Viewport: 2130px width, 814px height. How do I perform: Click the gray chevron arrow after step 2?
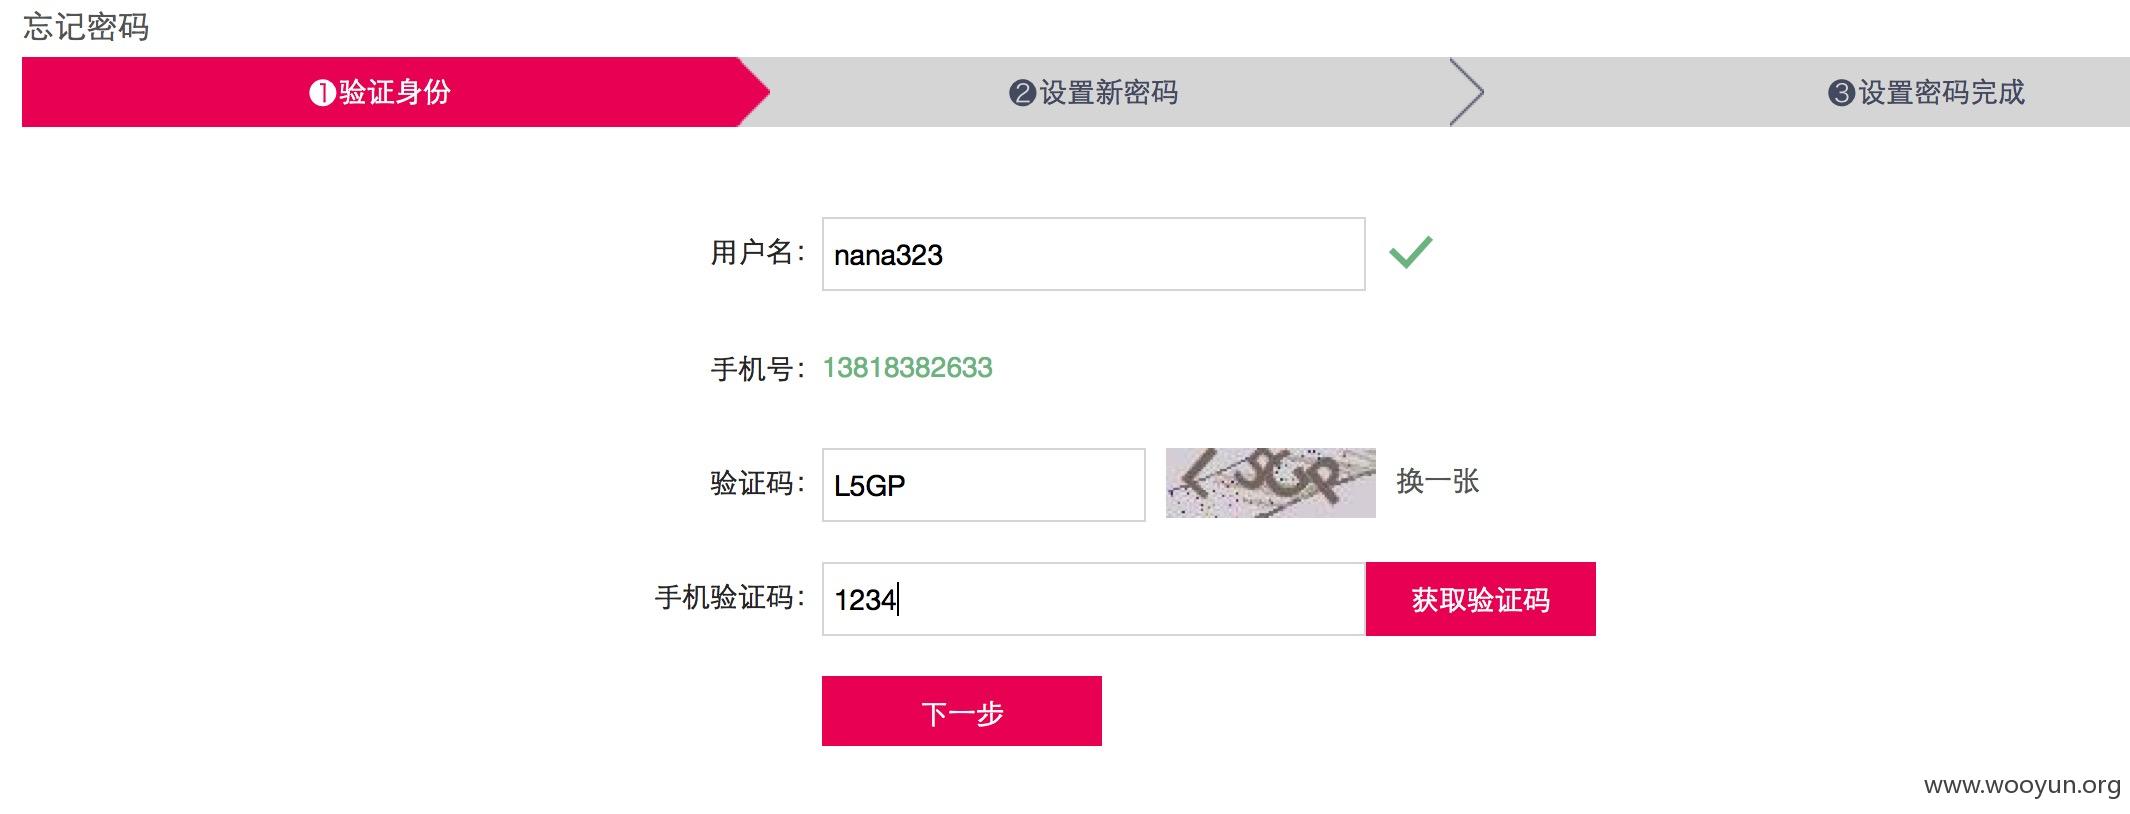coord(1467,92)
